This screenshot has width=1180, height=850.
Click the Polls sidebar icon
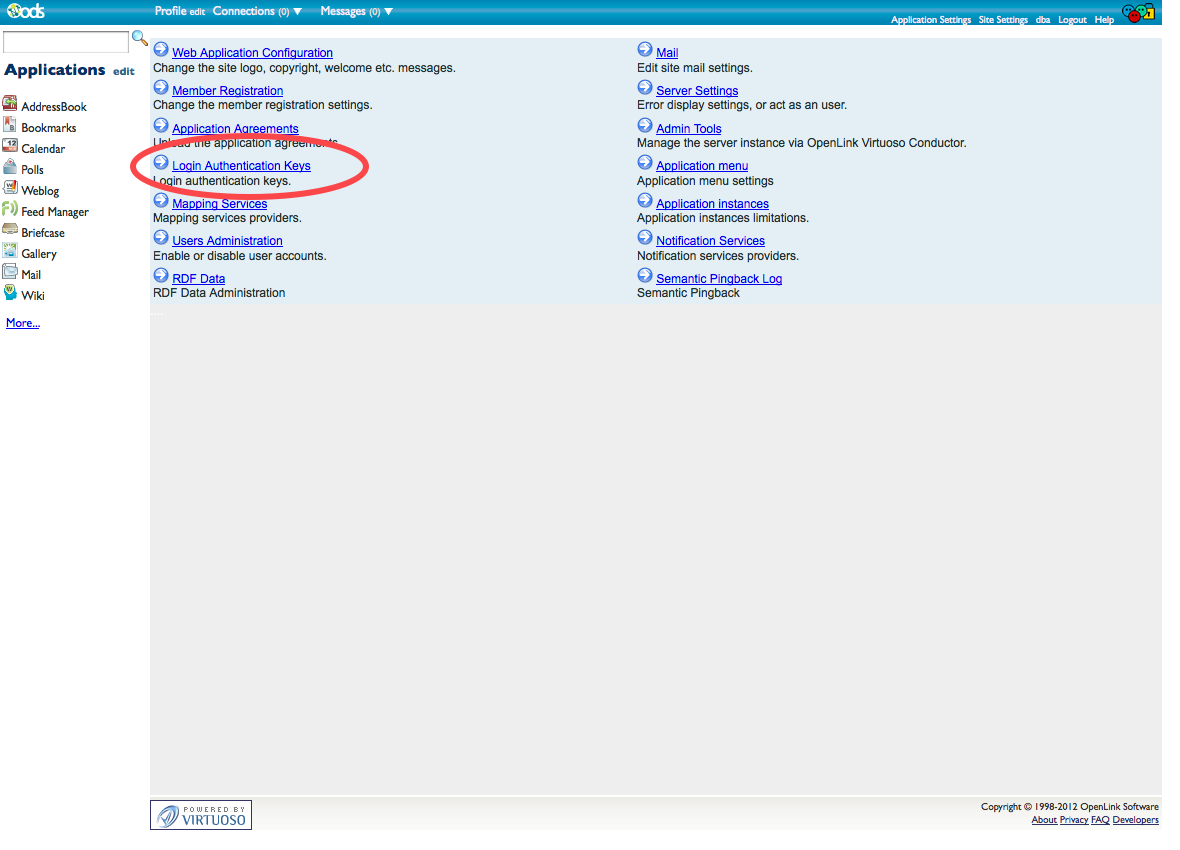[10, 168]
